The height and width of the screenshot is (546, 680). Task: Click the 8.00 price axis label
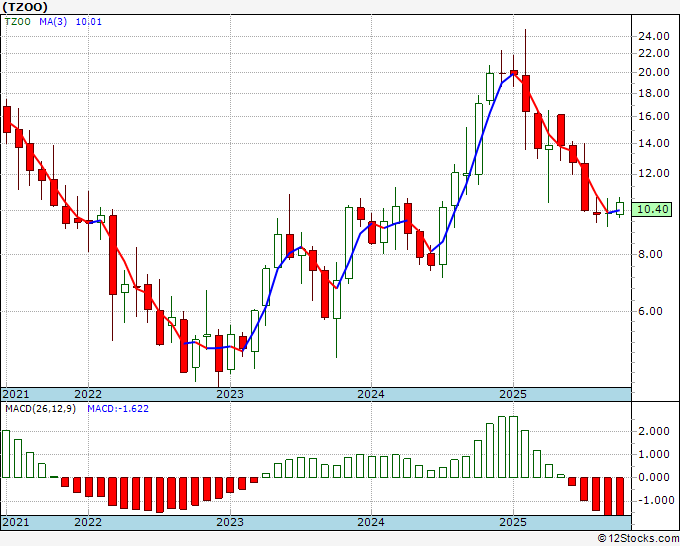point(652,254)
